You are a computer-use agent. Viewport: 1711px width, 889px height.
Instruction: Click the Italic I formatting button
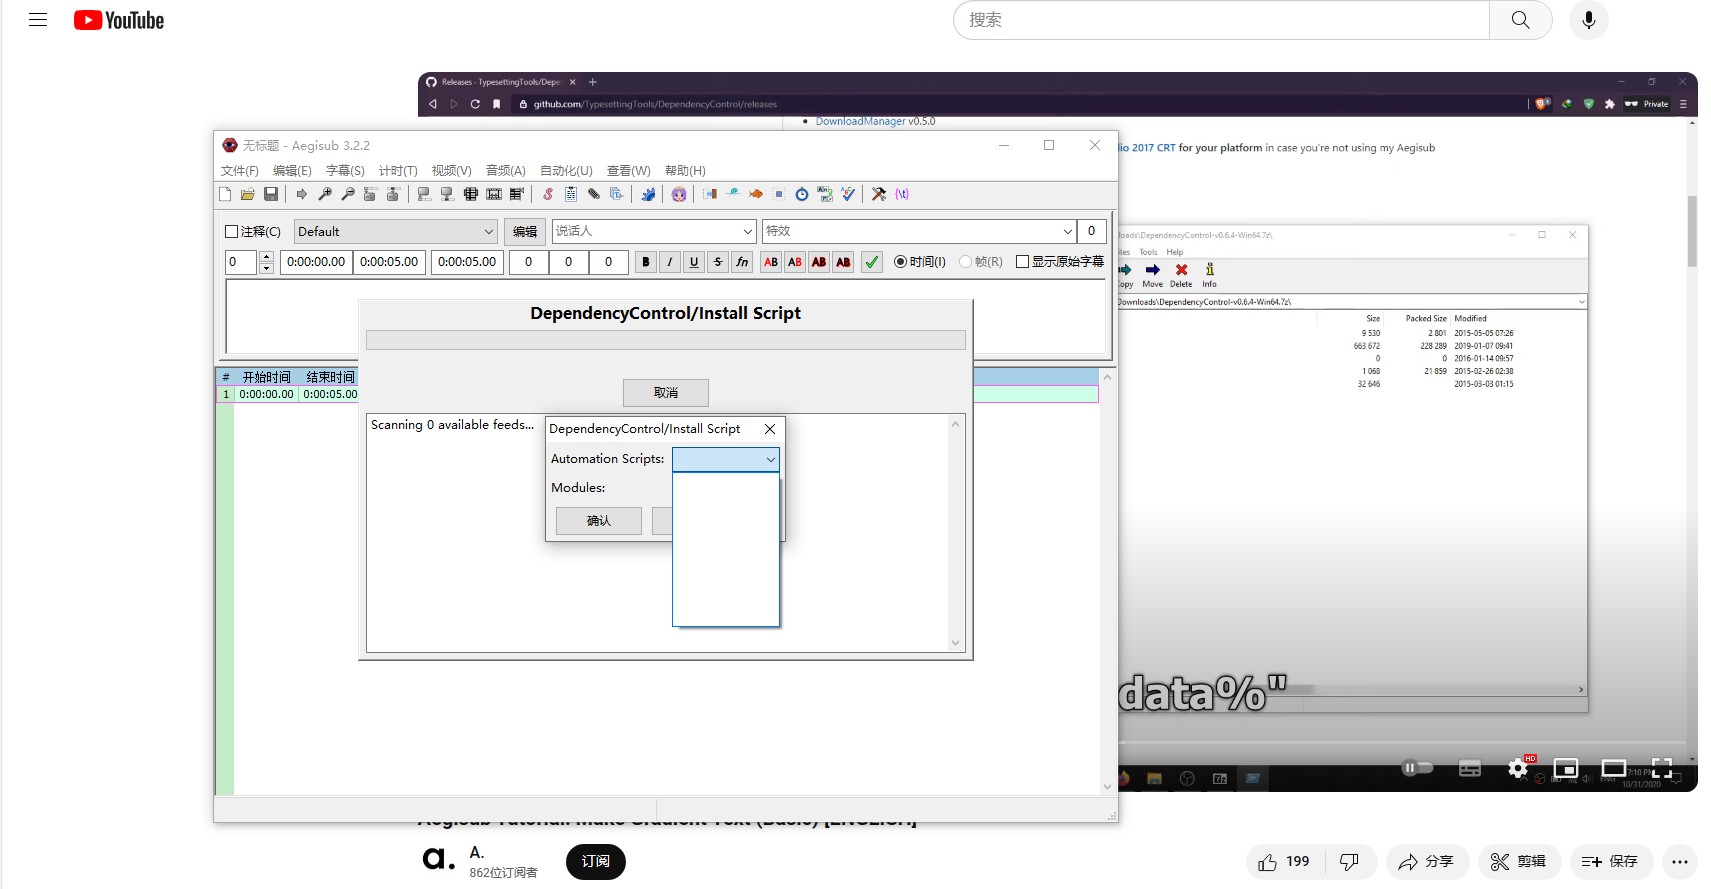670,262
